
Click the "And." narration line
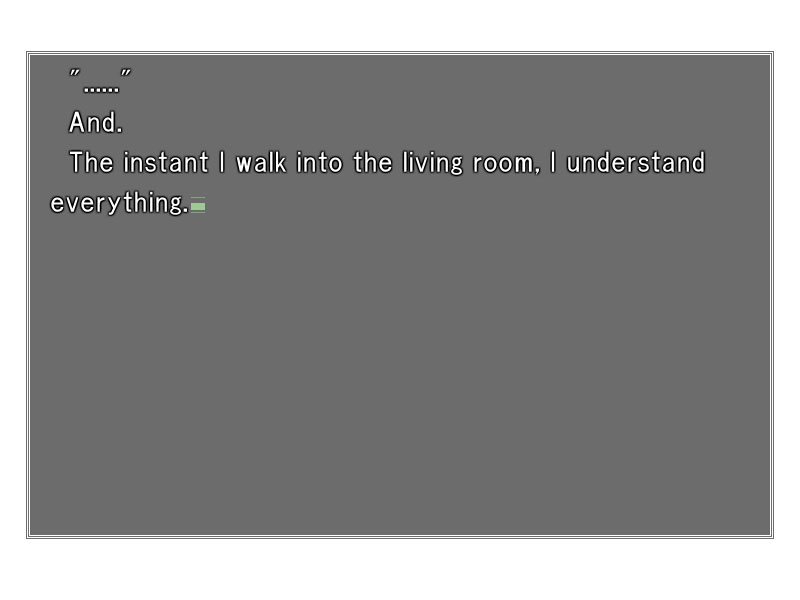point(96,122)
